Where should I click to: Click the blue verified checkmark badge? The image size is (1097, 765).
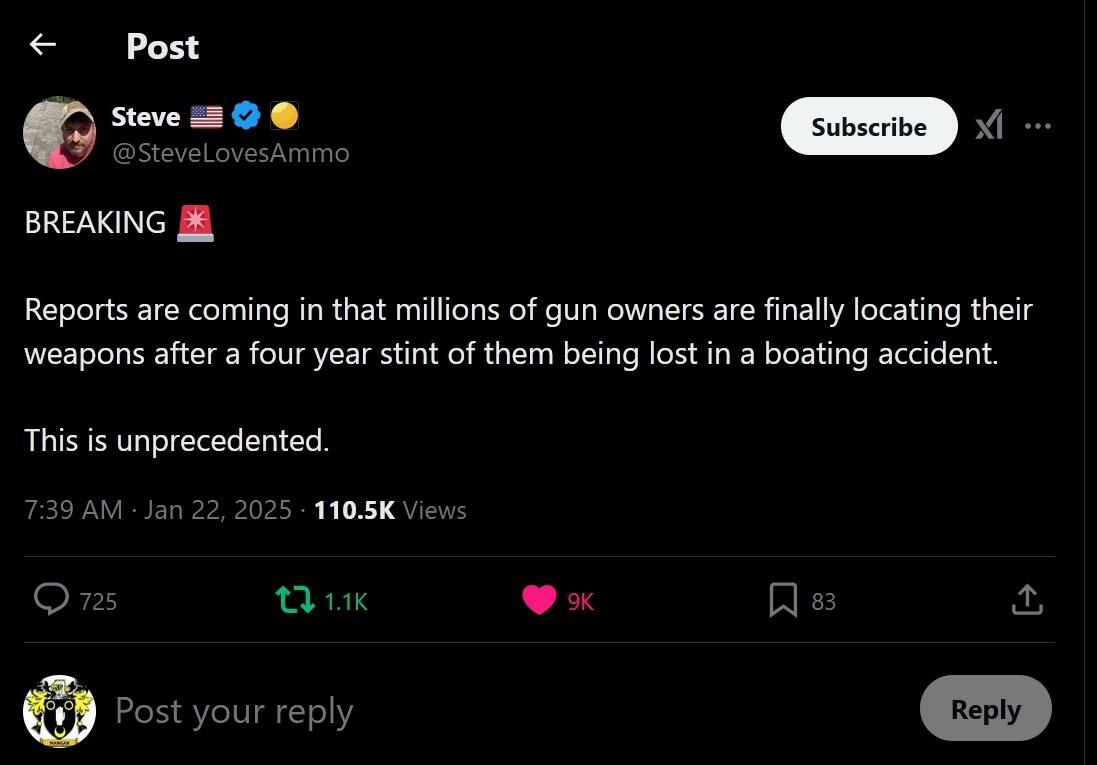246,117
